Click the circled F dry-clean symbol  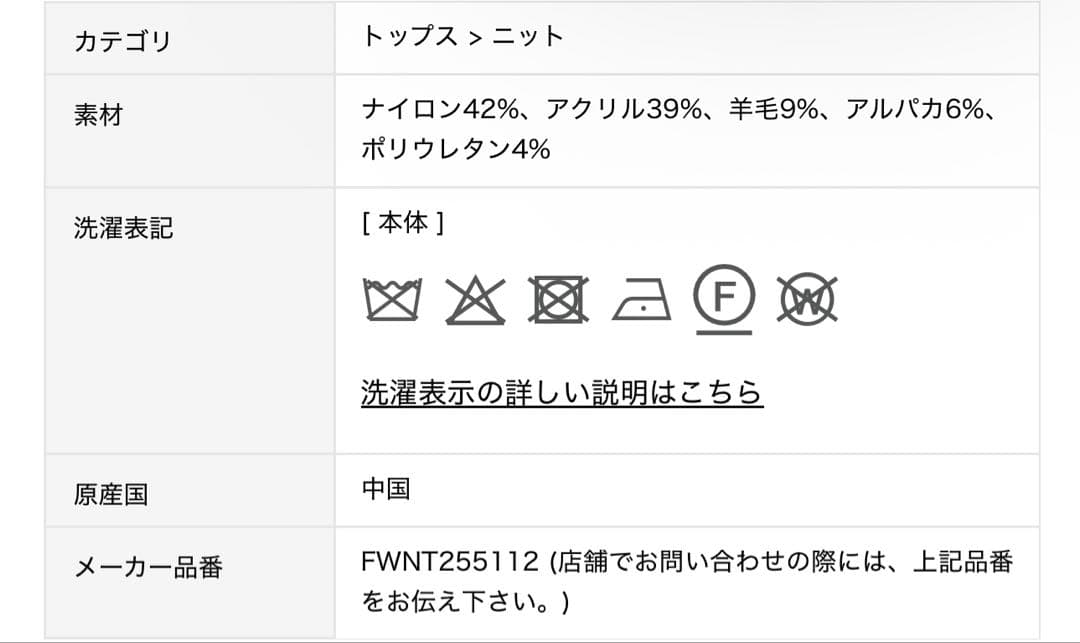pyautogui.click(x=725, y=294)
